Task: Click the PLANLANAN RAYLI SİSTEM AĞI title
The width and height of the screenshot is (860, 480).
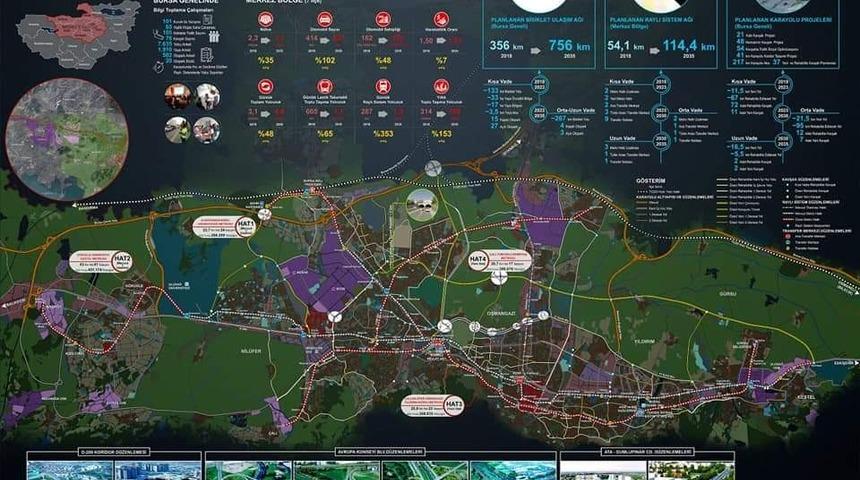Action: pyautogui.click(x=651, y=22)
